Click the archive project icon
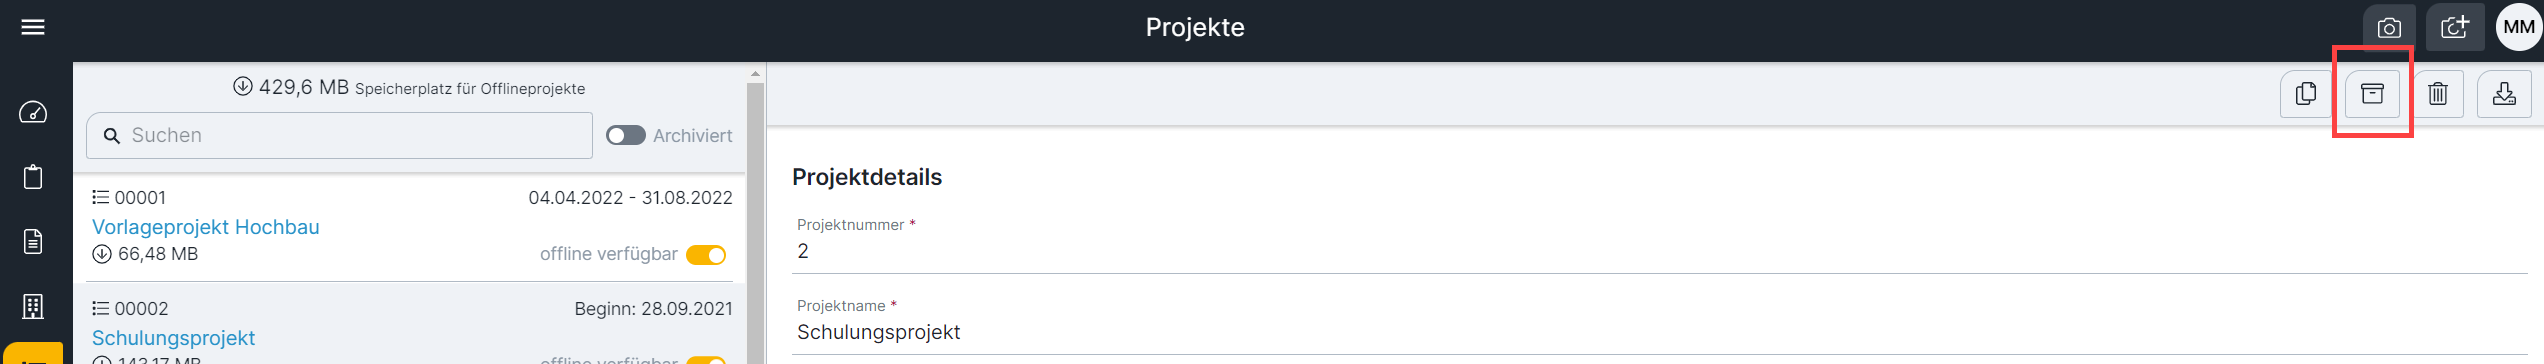Screen dimensions: 2544x364 (x=2372, y=94)
